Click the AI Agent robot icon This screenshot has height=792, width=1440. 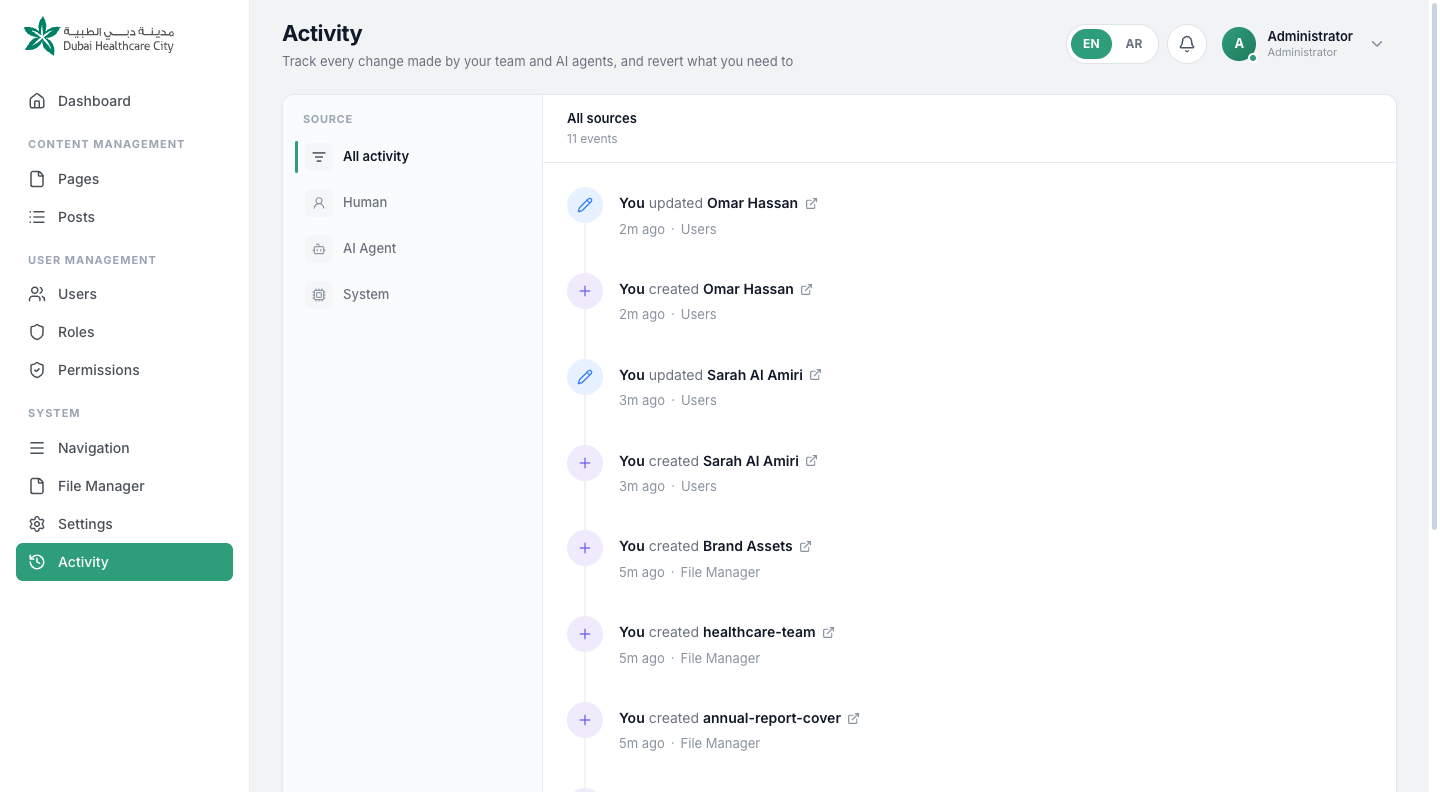(319, 249)
